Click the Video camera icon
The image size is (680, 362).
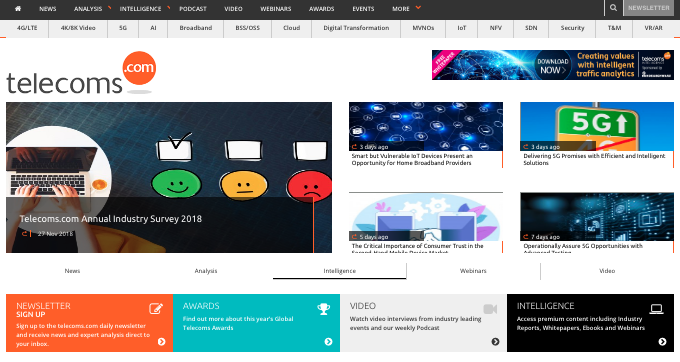(490, 309)
